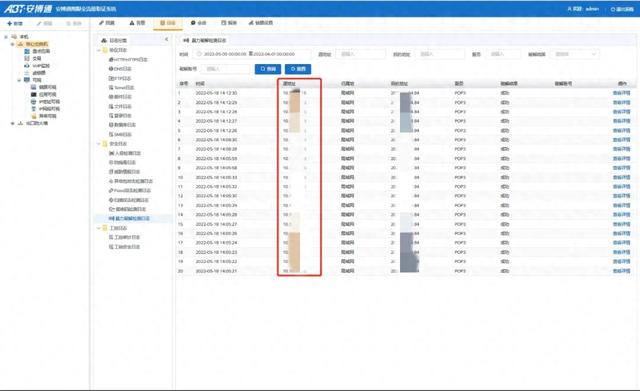
Task: Click the destination address input field
Action: [440, 54]
